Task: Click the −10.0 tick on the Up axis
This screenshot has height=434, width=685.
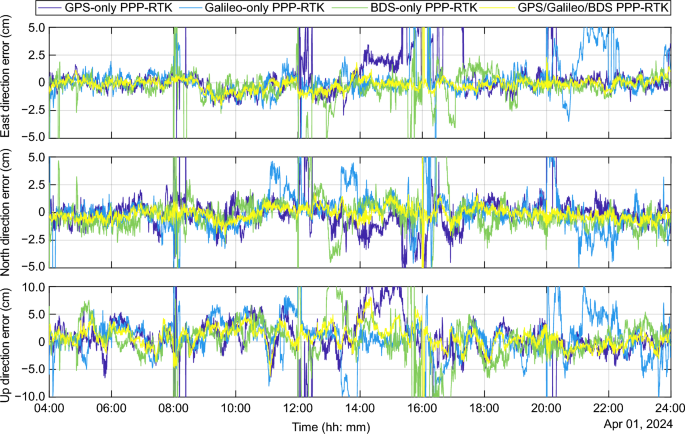Action: 32,397
